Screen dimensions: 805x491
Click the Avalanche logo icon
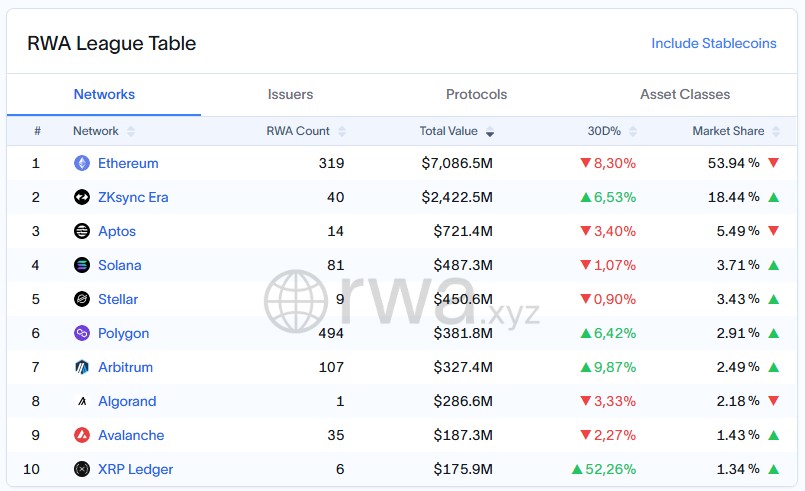(82, 435)
